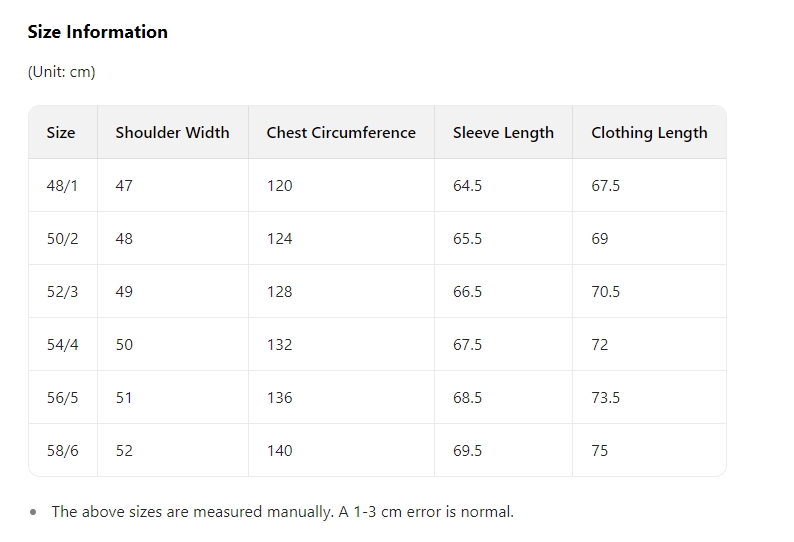Click the Clothing Length column header
Viewport: 794px width, 542px height.
[x=649, y=132]
